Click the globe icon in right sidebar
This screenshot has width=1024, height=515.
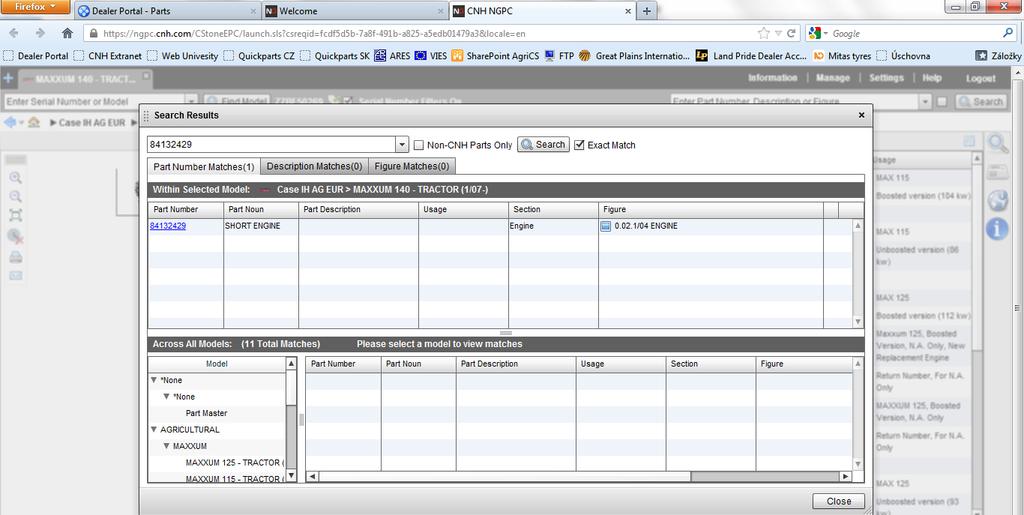[998, 201]
